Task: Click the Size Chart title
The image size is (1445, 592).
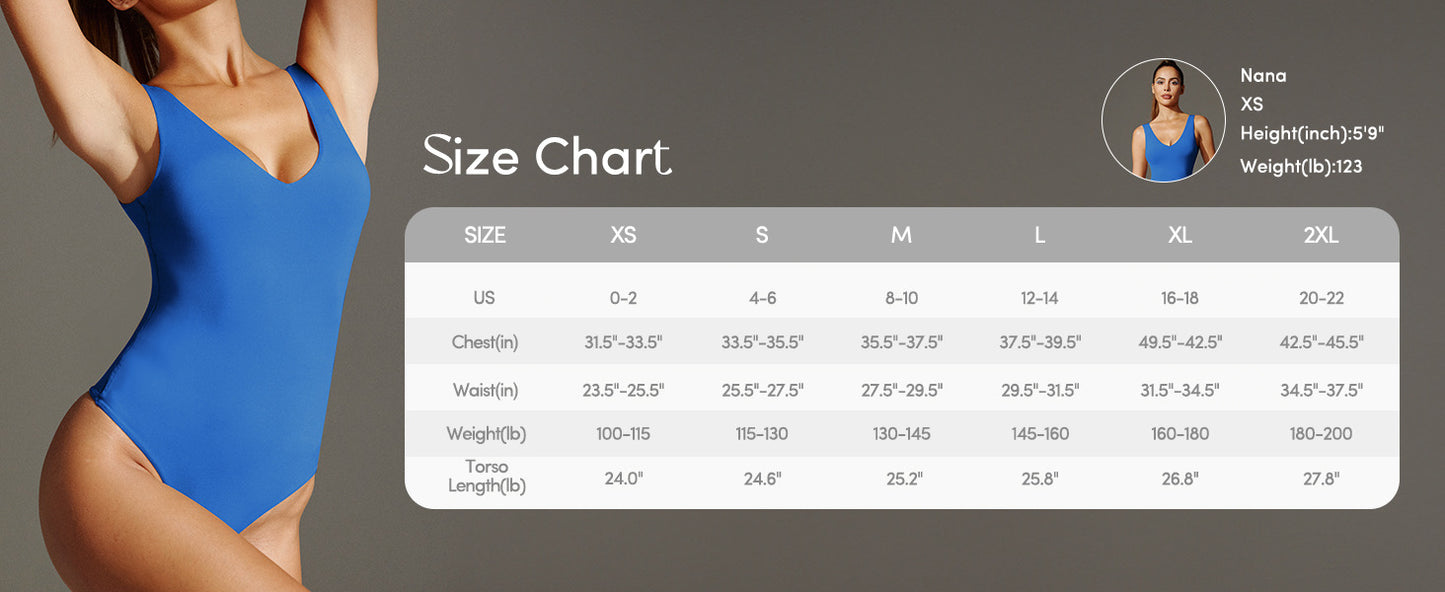Action: (x=547, y=157)
